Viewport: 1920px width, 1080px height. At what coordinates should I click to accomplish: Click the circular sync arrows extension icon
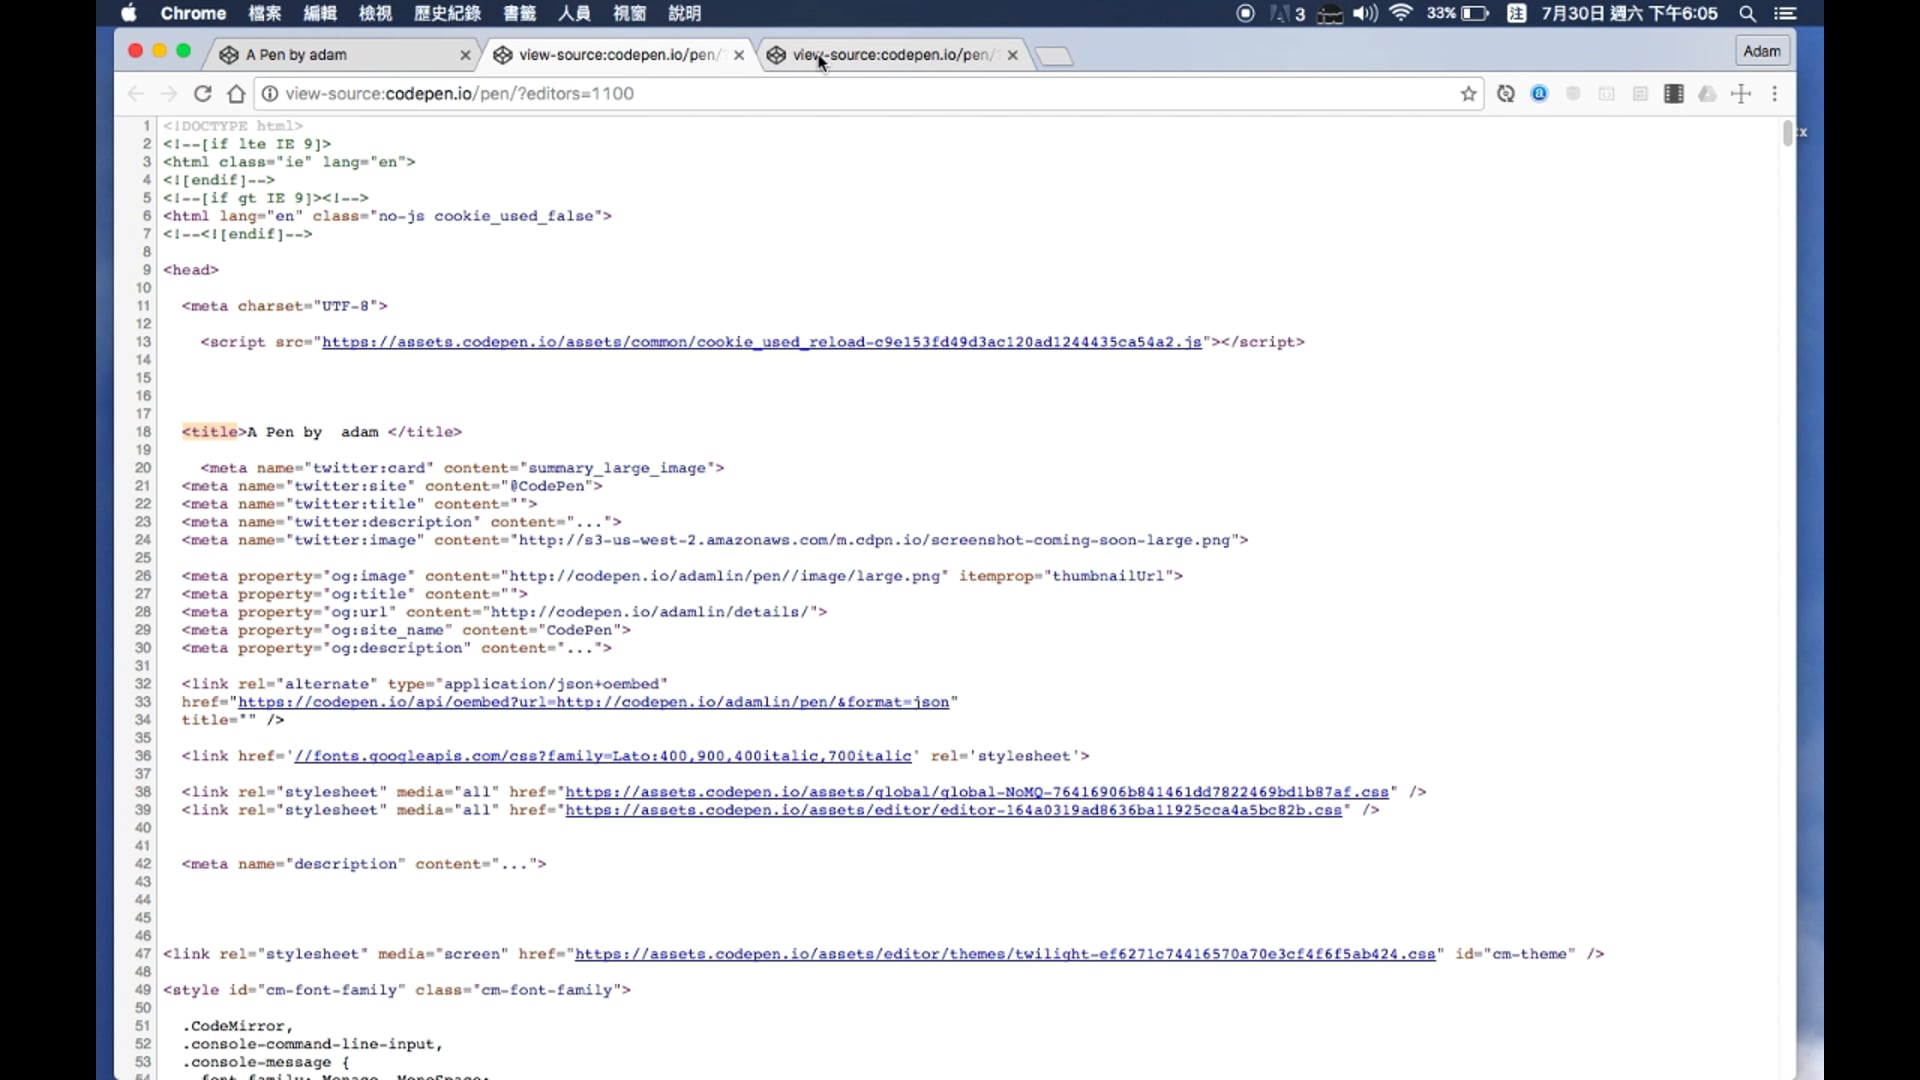pos(1506,93)
